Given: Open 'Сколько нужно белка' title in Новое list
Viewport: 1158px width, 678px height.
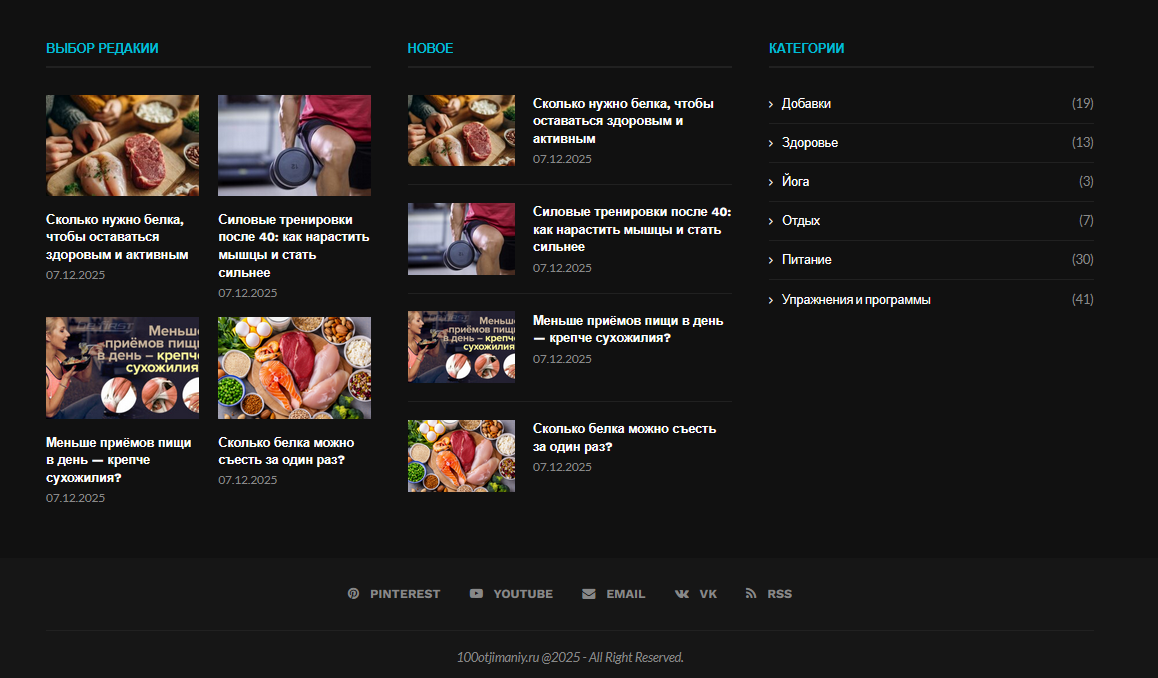Looking at the screenshot, I should [x=623, y=121].
